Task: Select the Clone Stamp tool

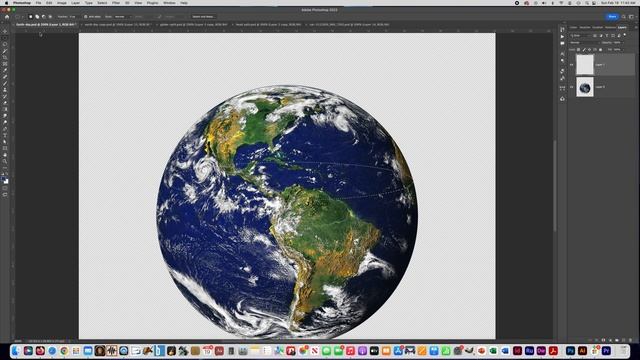Action: (5, 90)
